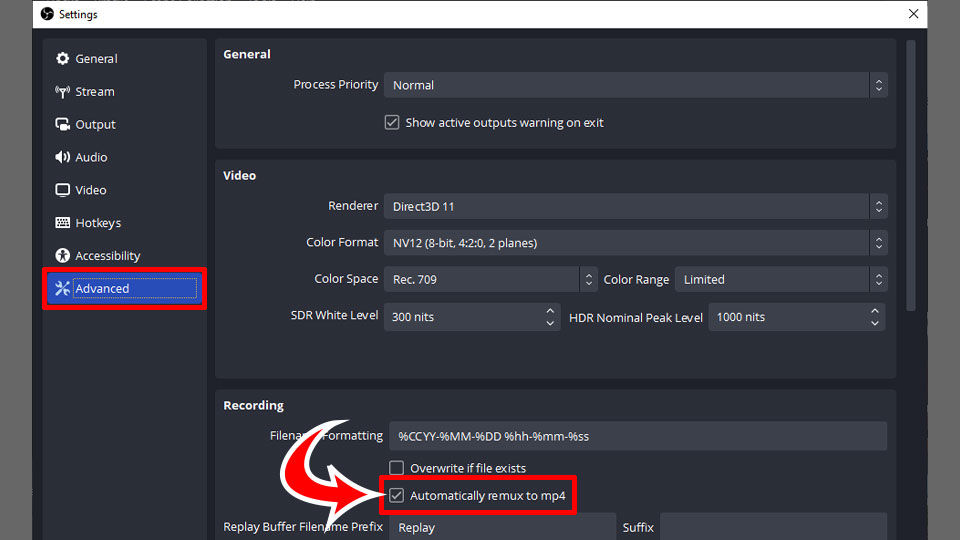Click the Video section heading

click(x=239, y=176)
